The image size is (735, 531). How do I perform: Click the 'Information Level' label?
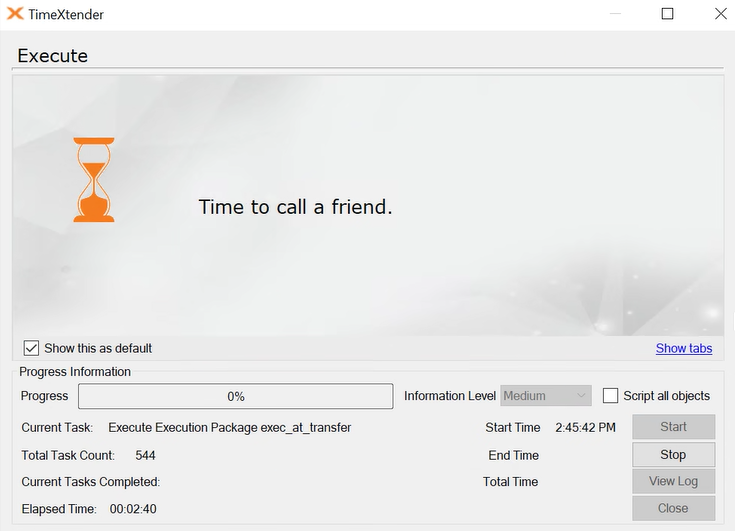tap(450, 396)
